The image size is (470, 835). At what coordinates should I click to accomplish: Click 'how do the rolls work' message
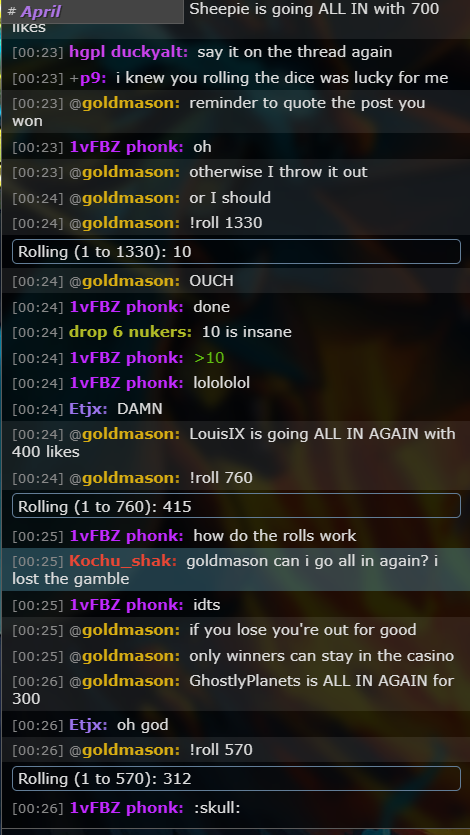pyautogui.click(x=275, y=536)
